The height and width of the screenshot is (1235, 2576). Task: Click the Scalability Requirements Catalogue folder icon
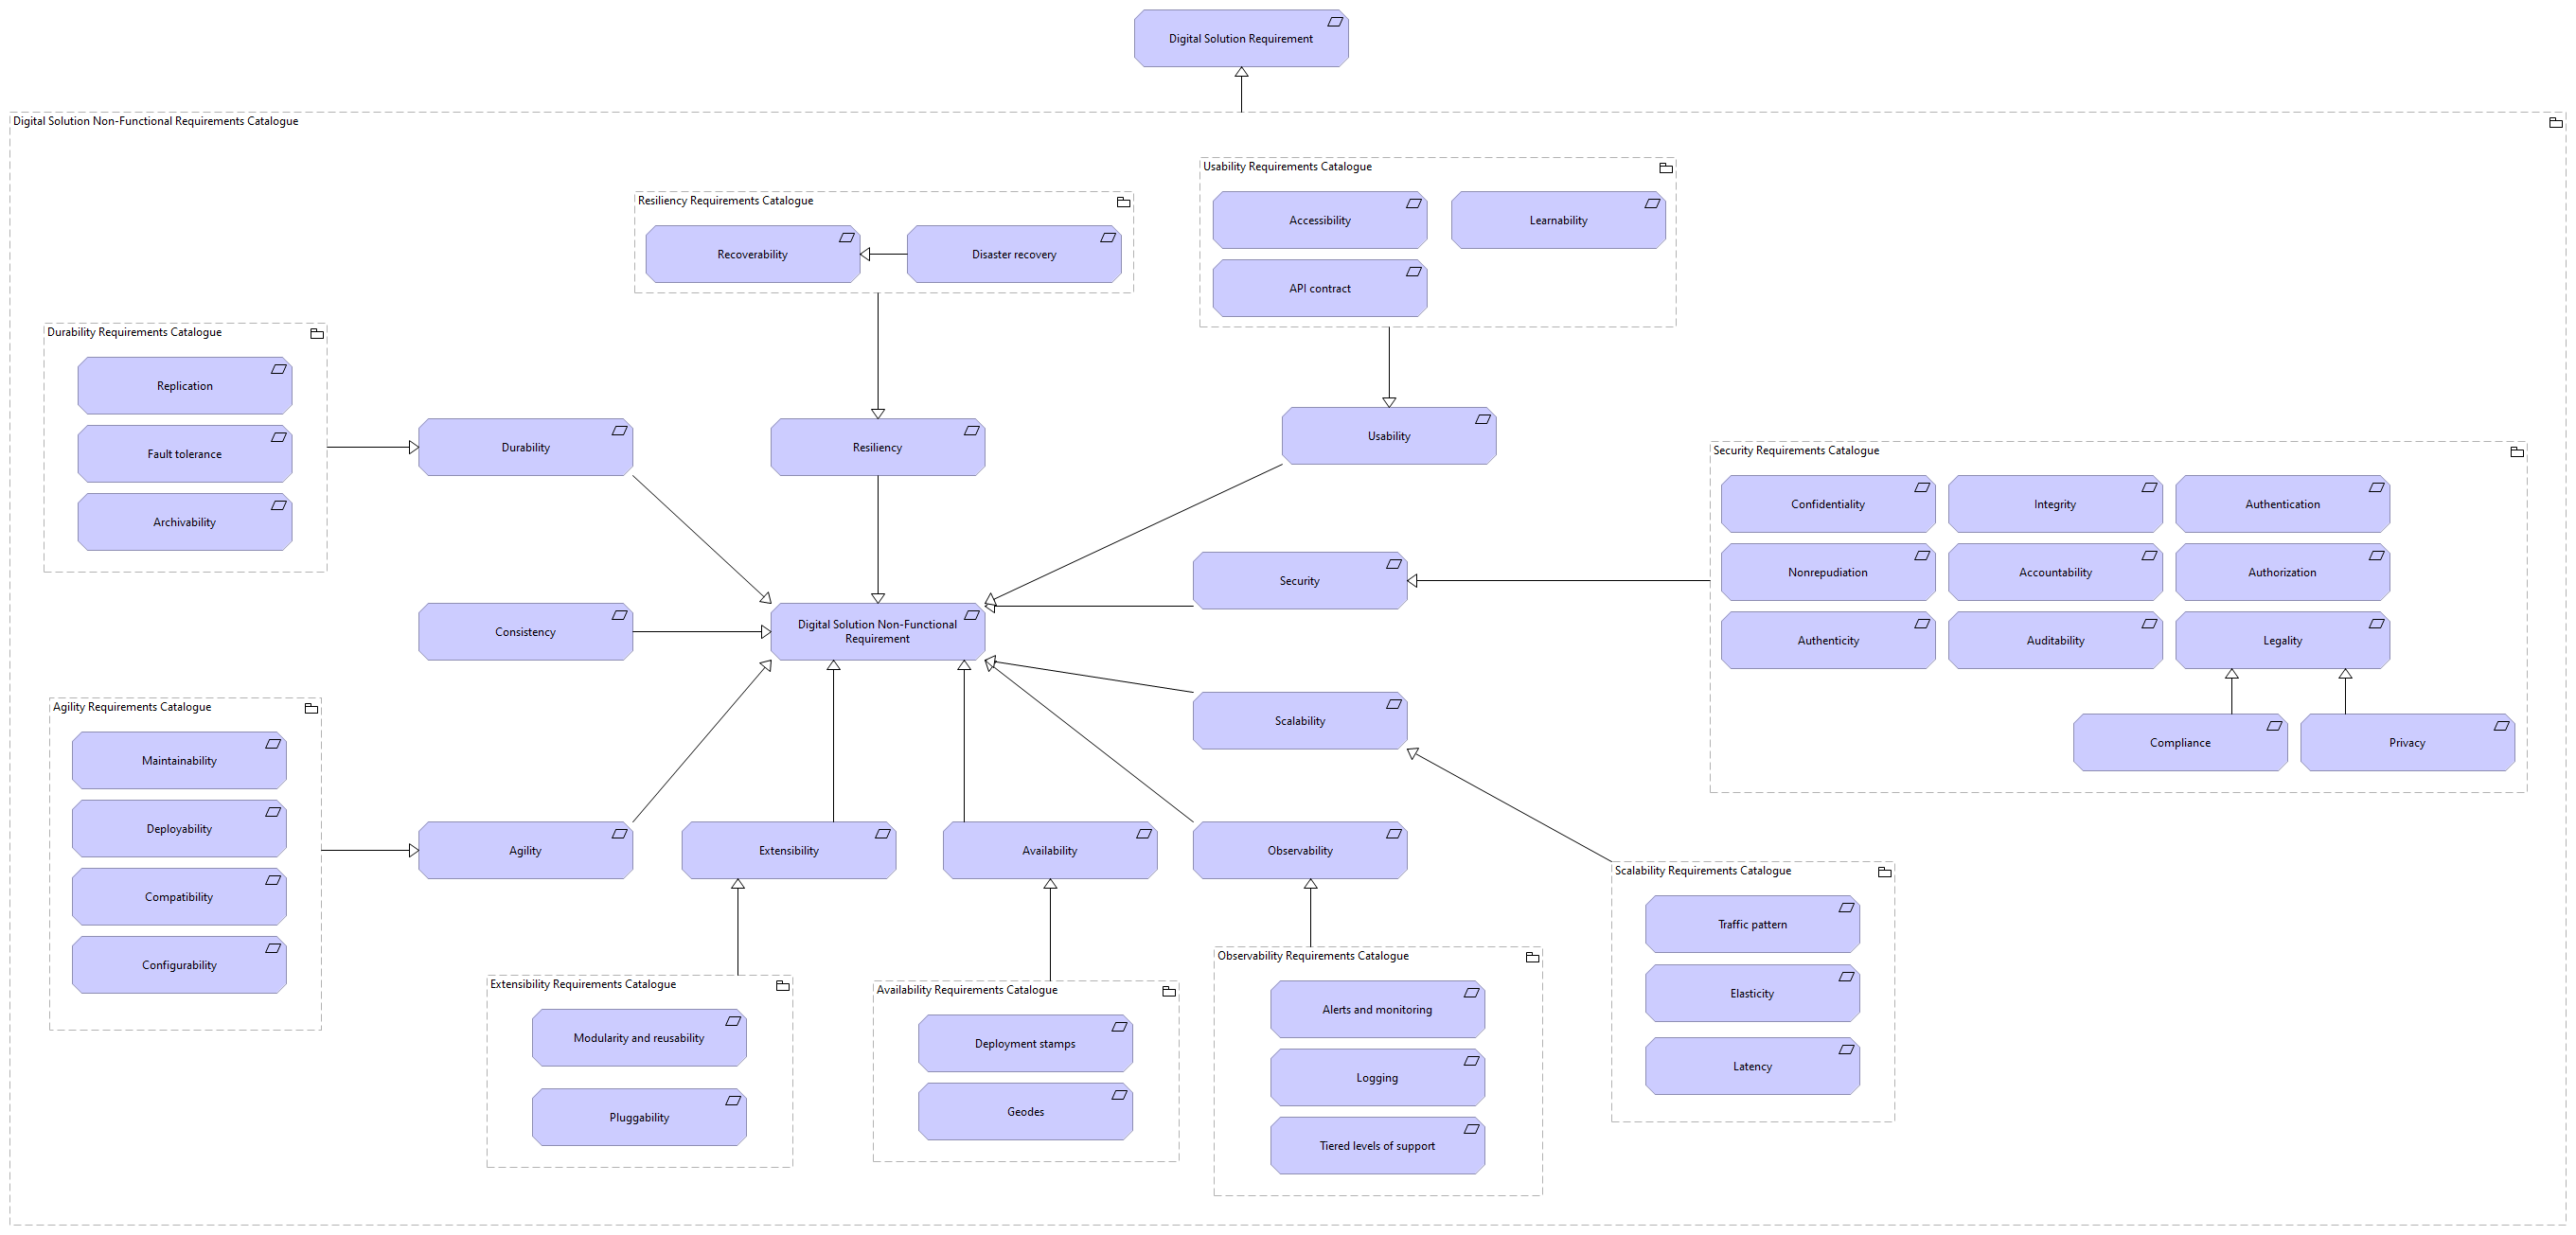pos(1884,871)
